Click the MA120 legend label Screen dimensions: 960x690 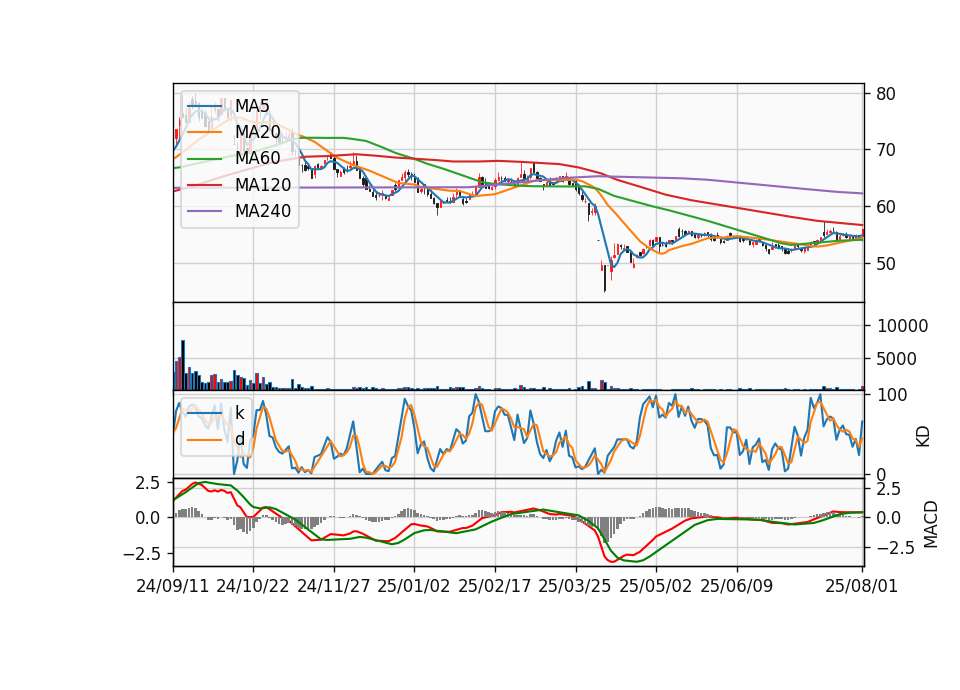[263, 185]
